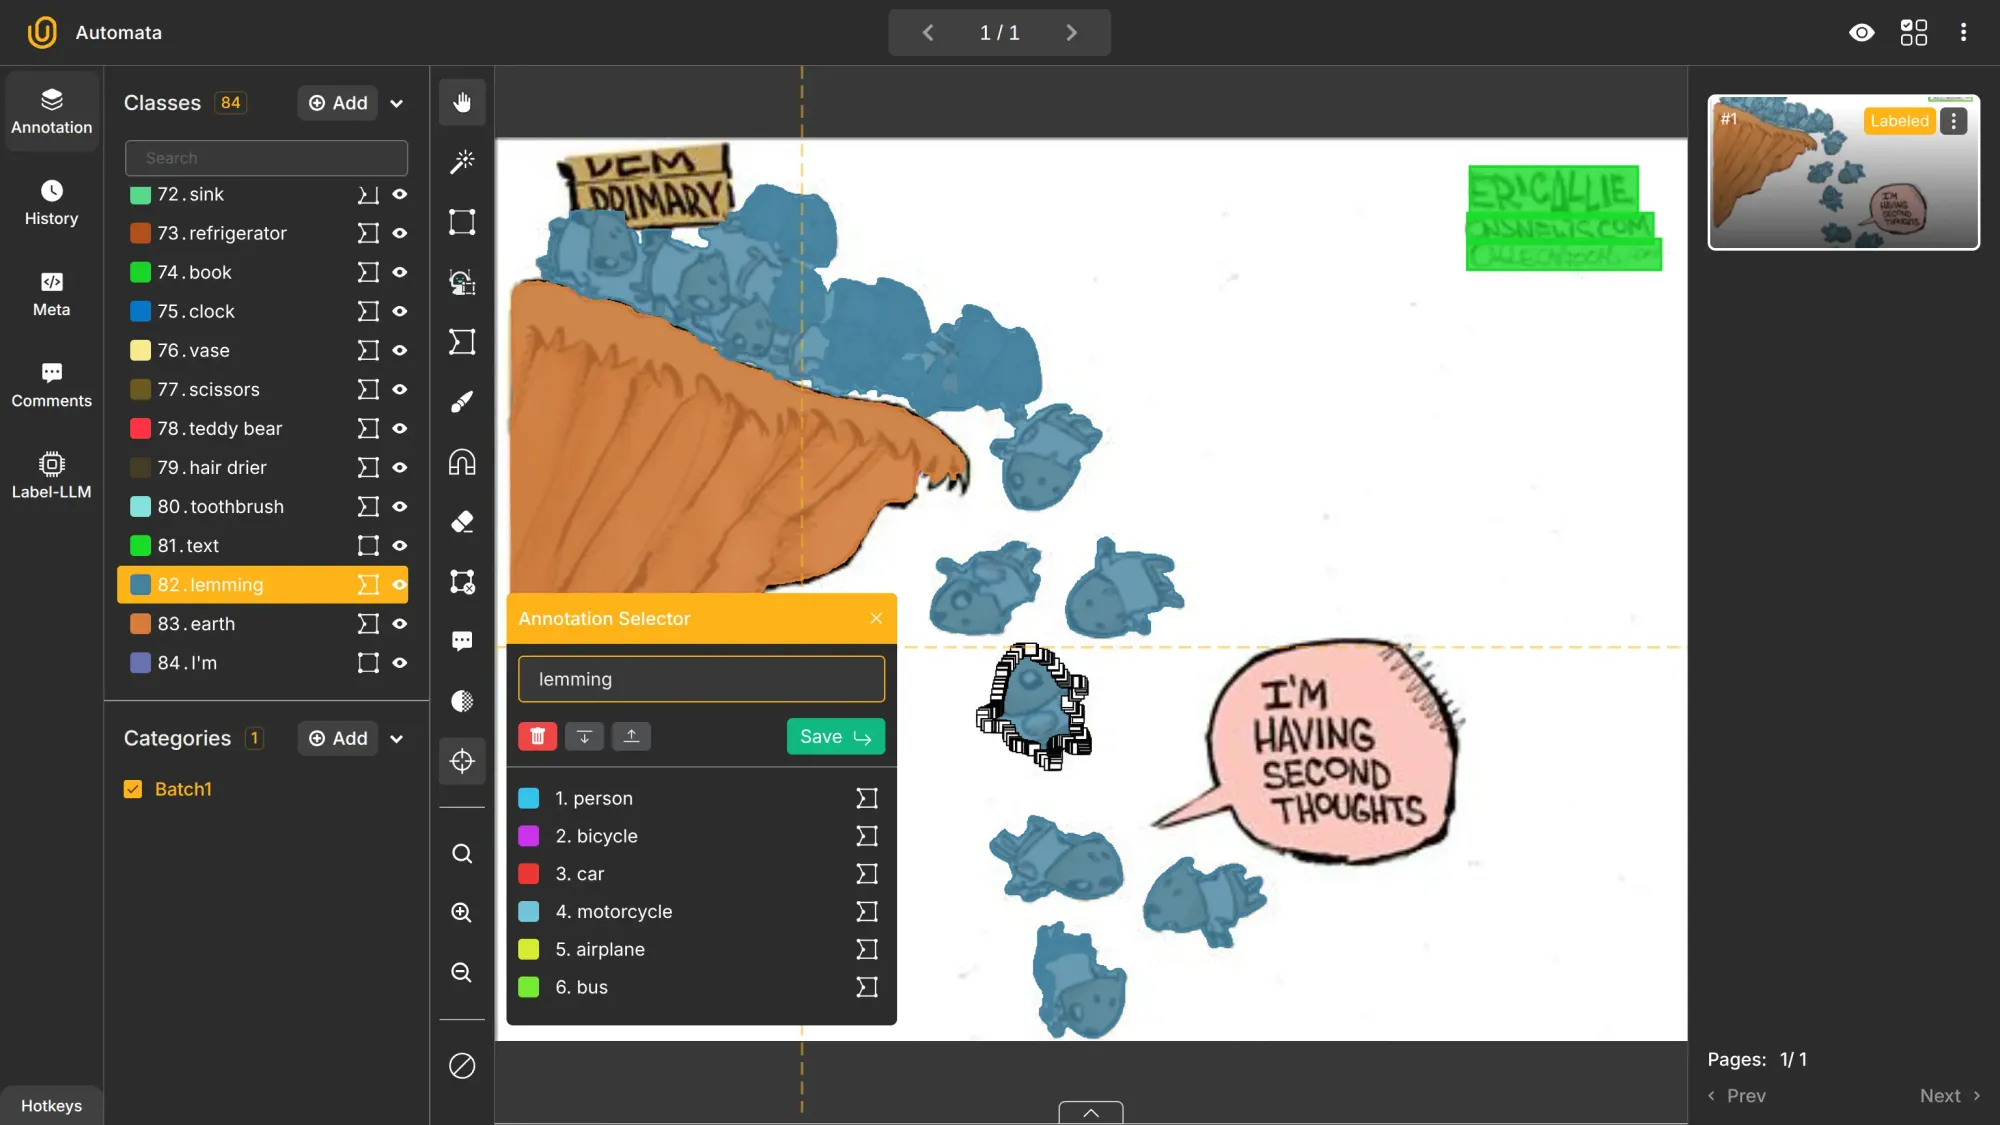Click Add button in Categories header

(x=338, y=738)
